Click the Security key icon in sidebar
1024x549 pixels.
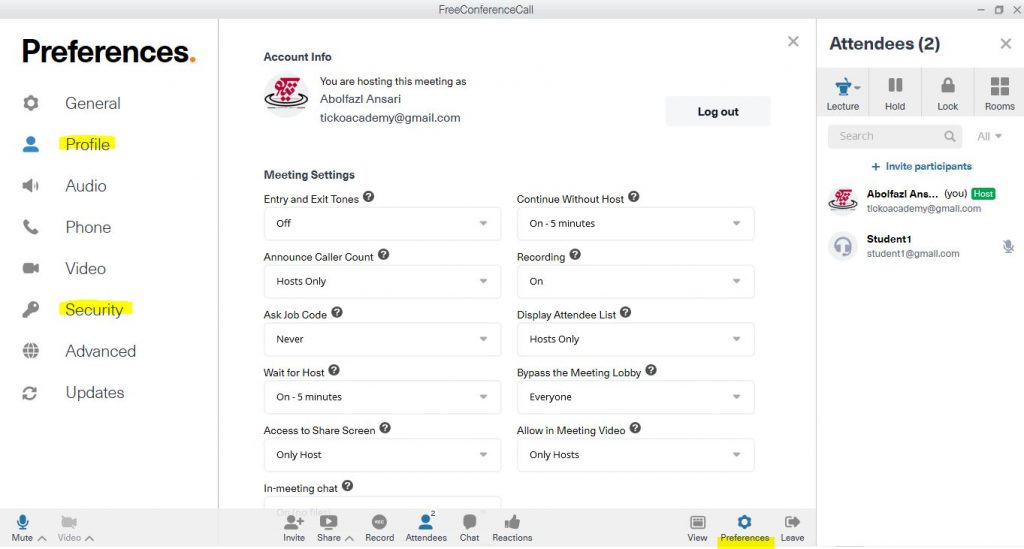pyautogui.click(x=31, y=309)
